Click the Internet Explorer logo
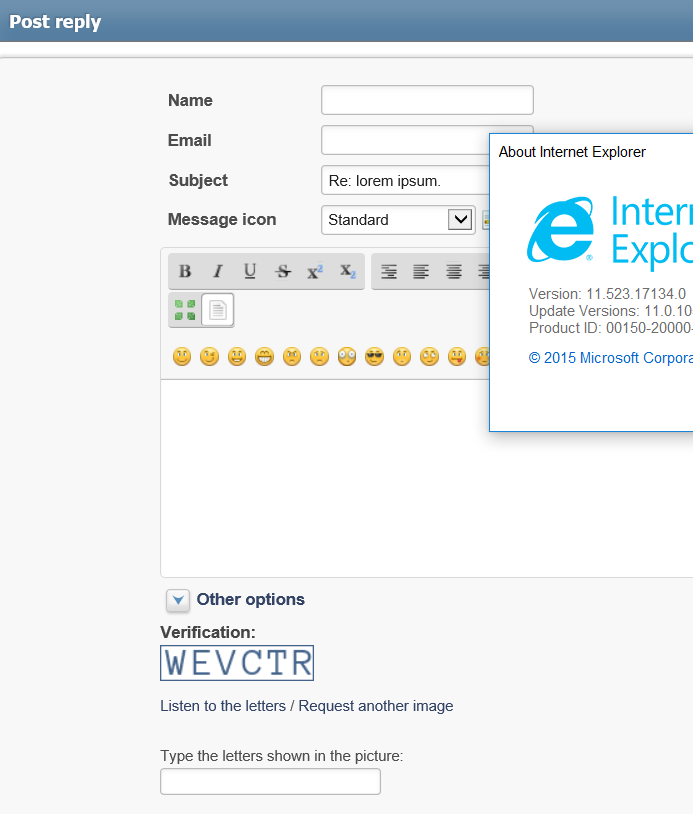This screenshot has width=693, height=814. [x=561, y=229]
